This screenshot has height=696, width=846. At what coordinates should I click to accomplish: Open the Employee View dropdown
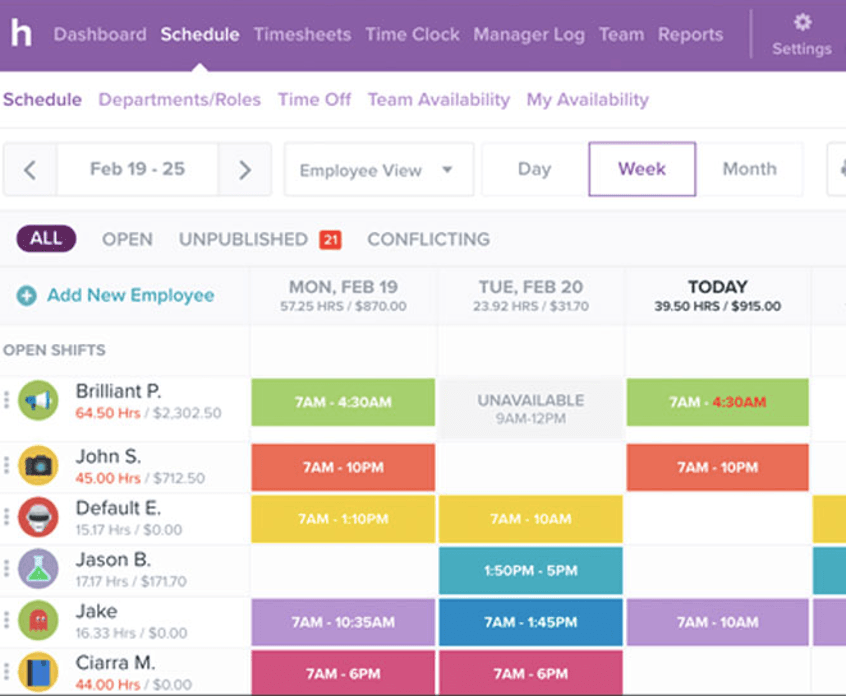378,169
